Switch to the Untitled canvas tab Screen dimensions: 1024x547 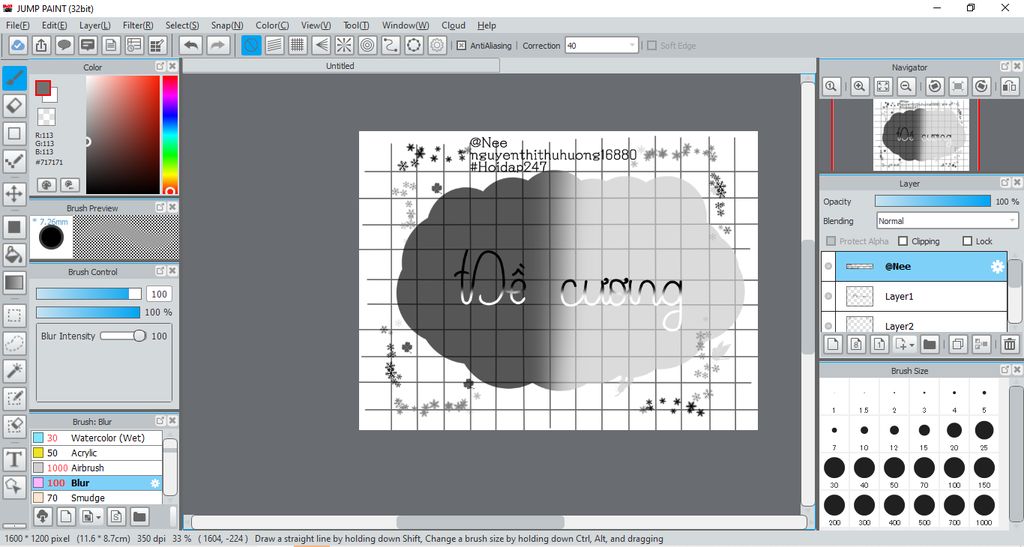[x=340, y=66]
